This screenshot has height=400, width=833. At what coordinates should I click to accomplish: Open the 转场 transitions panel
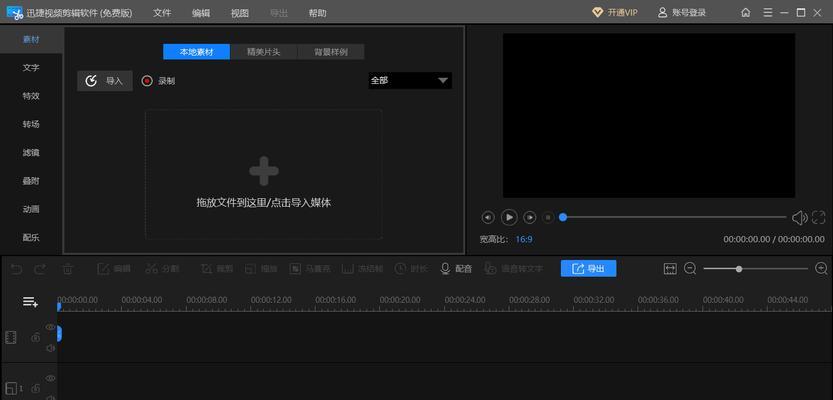31,124
